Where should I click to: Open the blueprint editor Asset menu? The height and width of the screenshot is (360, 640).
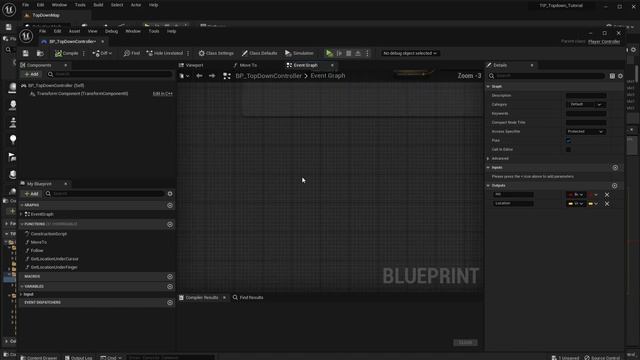[x=74, y=31]
